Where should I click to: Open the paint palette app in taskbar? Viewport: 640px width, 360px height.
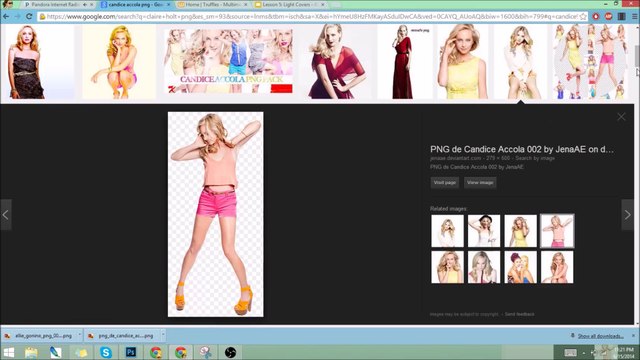pos(205,352)
